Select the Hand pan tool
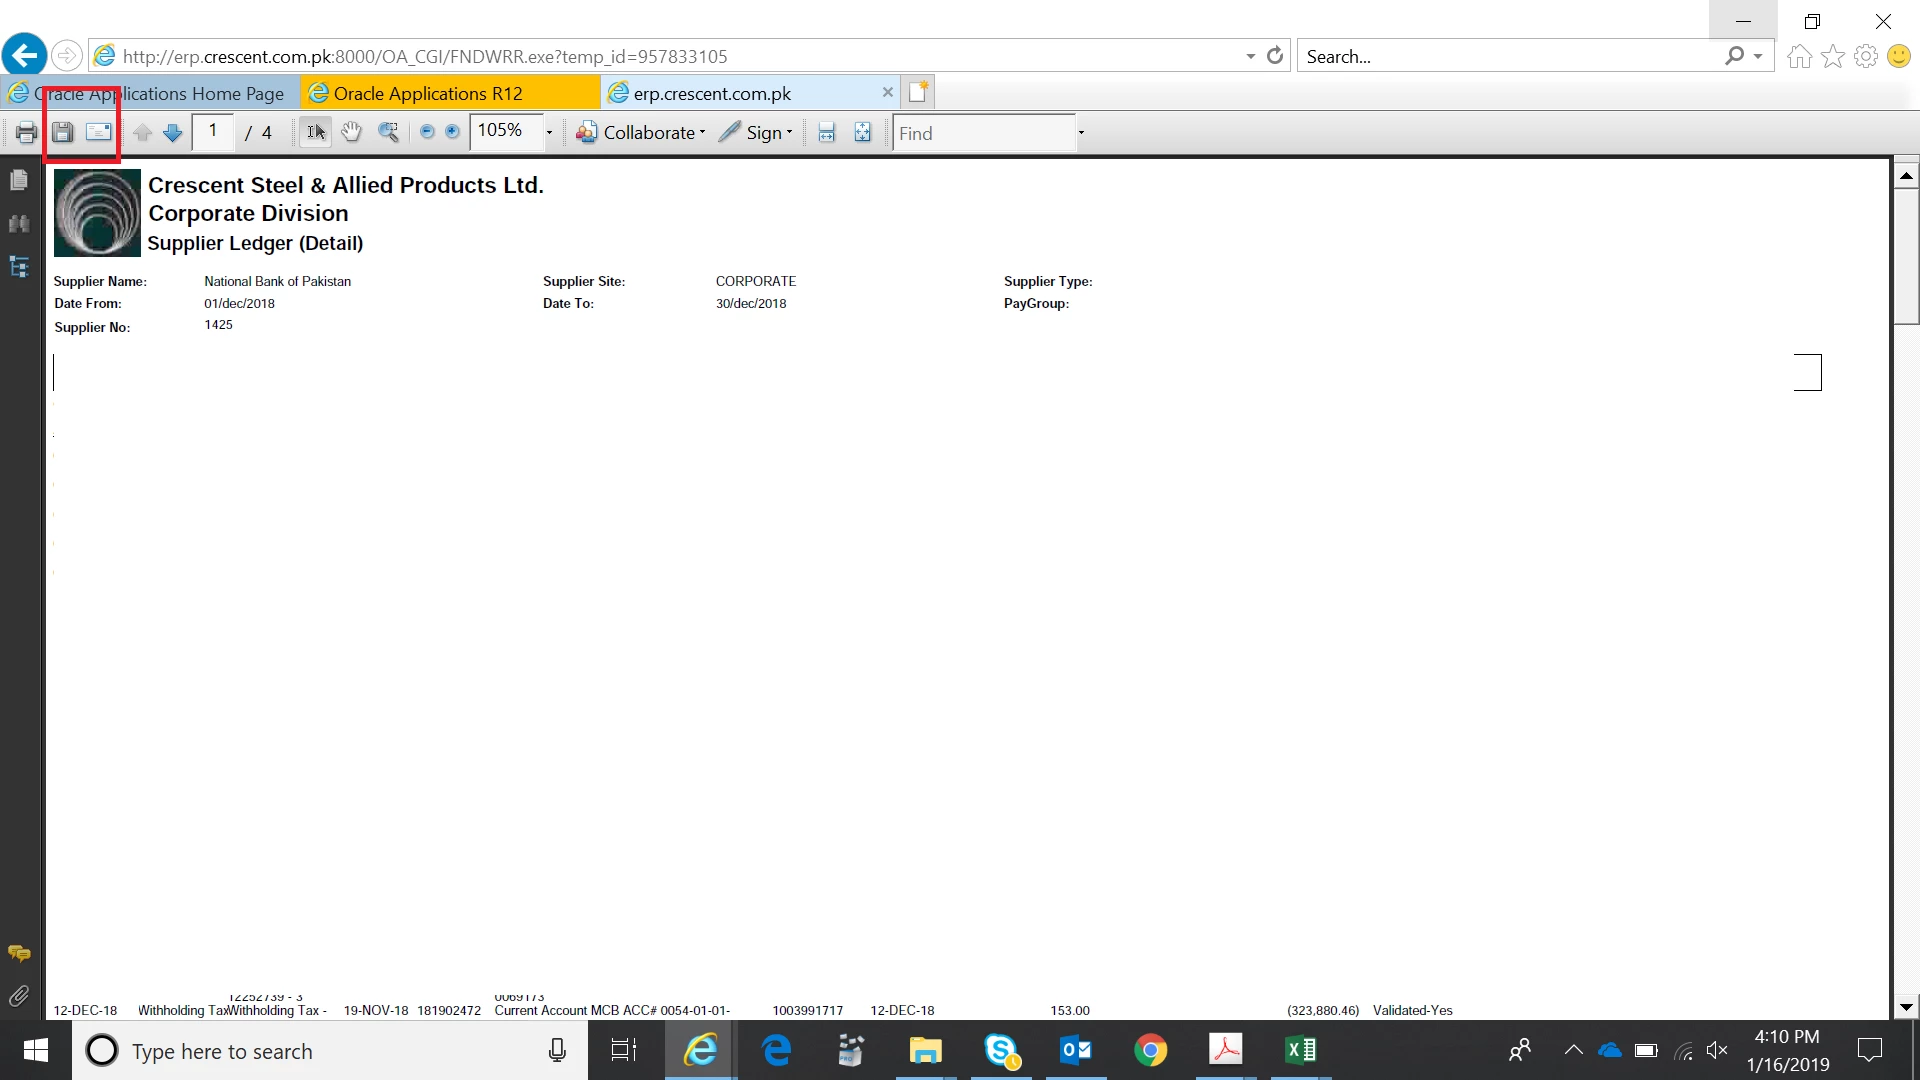1920x1080 pixels. [x=351, y=132]
